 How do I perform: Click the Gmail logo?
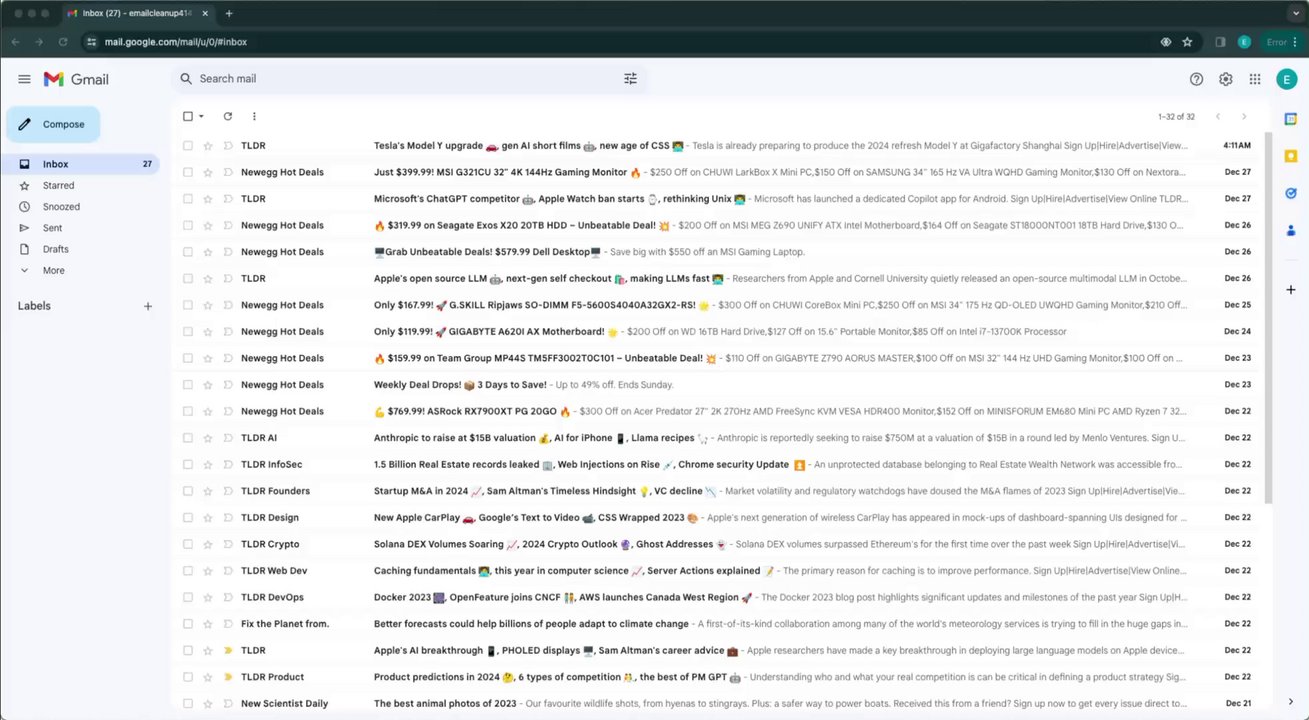pos(76,79)
